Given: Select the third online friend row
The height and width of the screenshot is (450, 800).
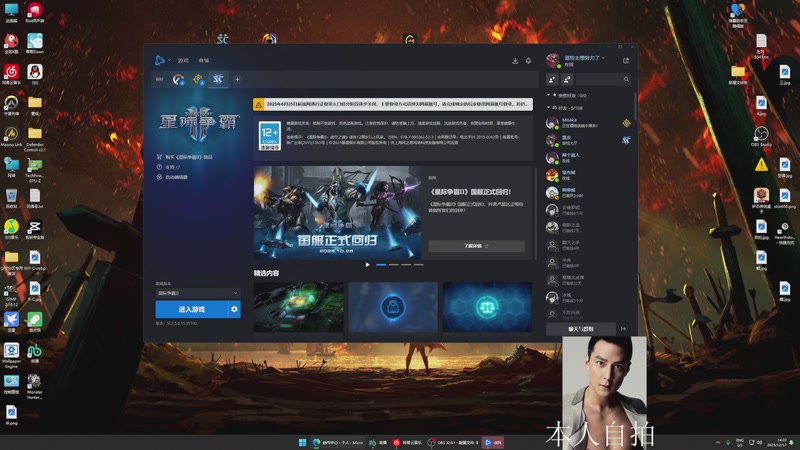Looking at the screenshot, I should point(588,158).
